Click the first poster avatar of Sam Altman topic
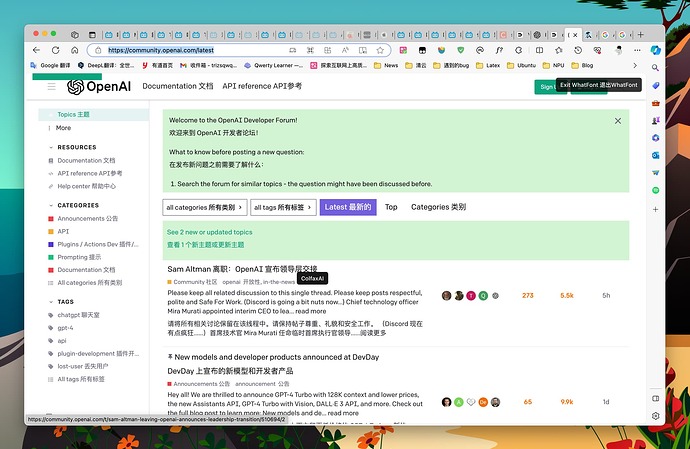The width and height of the screenshot is (690, 449). pos(447,296)
